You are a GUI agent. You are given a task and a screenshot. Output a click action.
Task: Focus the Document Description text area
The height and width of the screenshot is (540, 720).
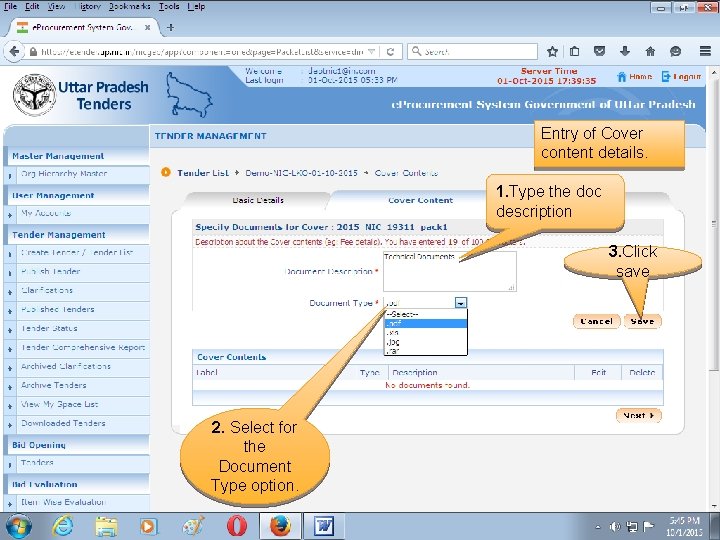[450, 271]
